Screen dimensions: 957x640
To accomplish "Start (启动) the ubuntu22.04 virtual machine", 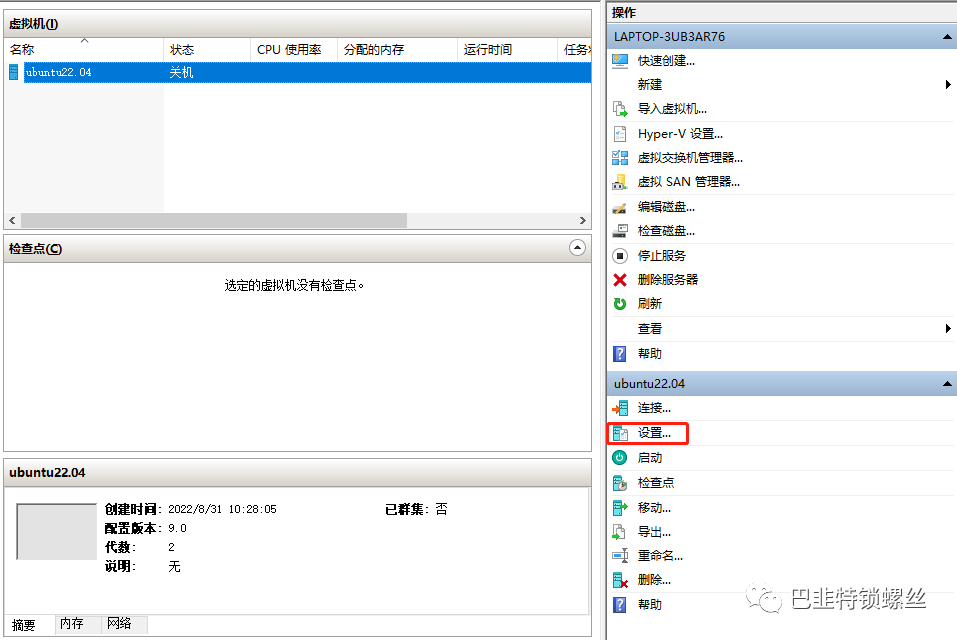I will (x=650, y=457).
